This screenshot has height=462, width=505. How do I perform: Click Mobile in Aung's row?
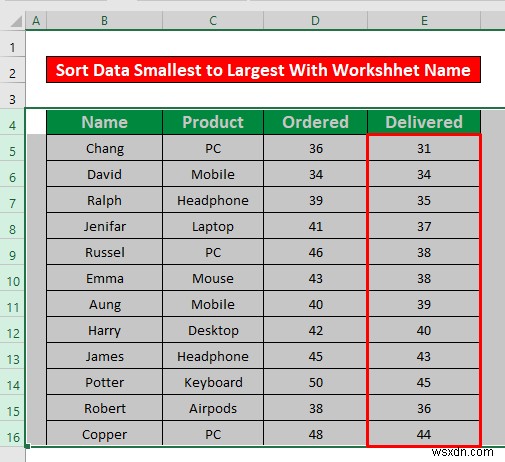[x=213, y=304]
